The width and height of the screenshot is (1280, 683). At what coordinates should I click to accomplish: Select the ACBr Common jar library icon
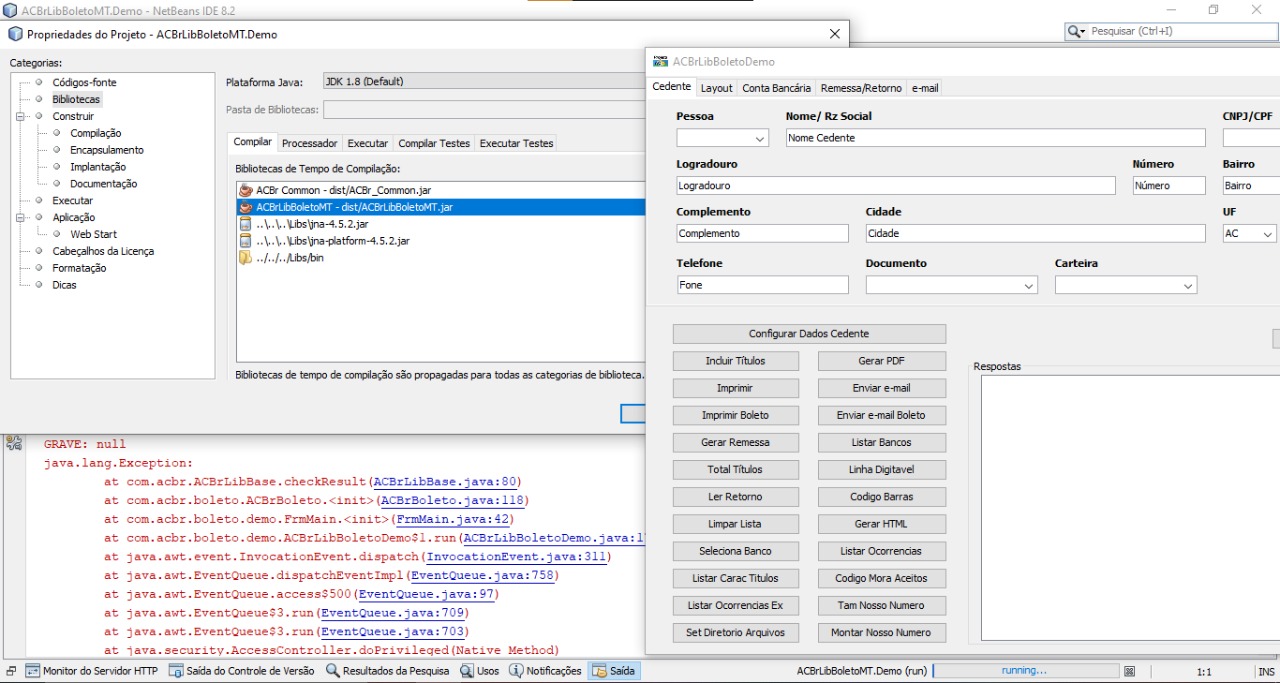click(x=245, y=190)
